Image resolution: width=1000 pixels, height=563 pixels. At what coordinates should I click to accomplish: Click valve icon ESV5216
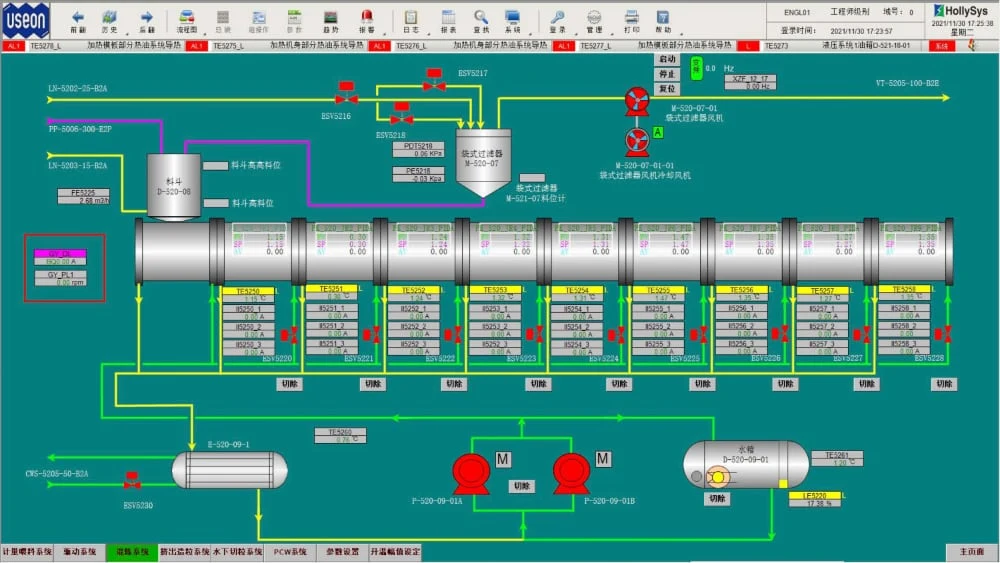[x=346, y=93]
